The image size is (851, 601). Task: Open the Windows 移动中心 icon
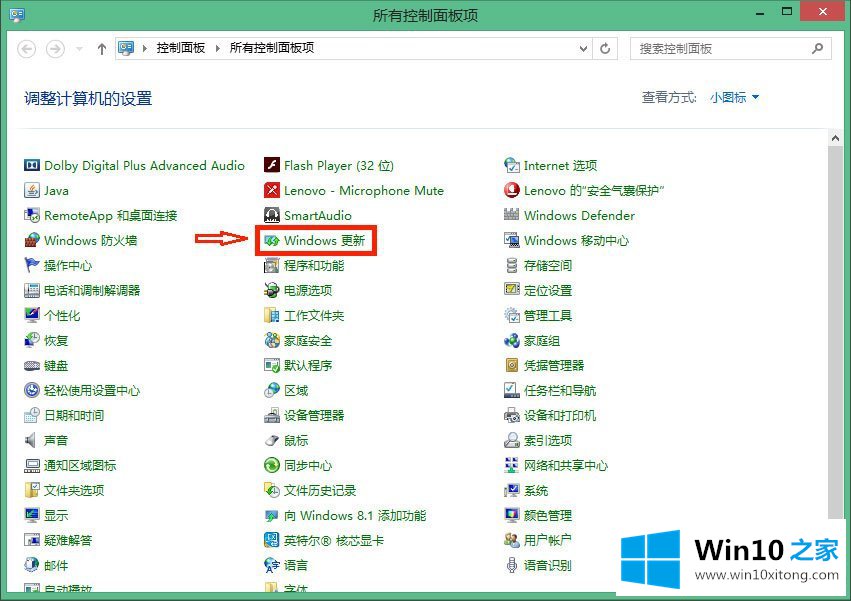(x=511, y=240)
